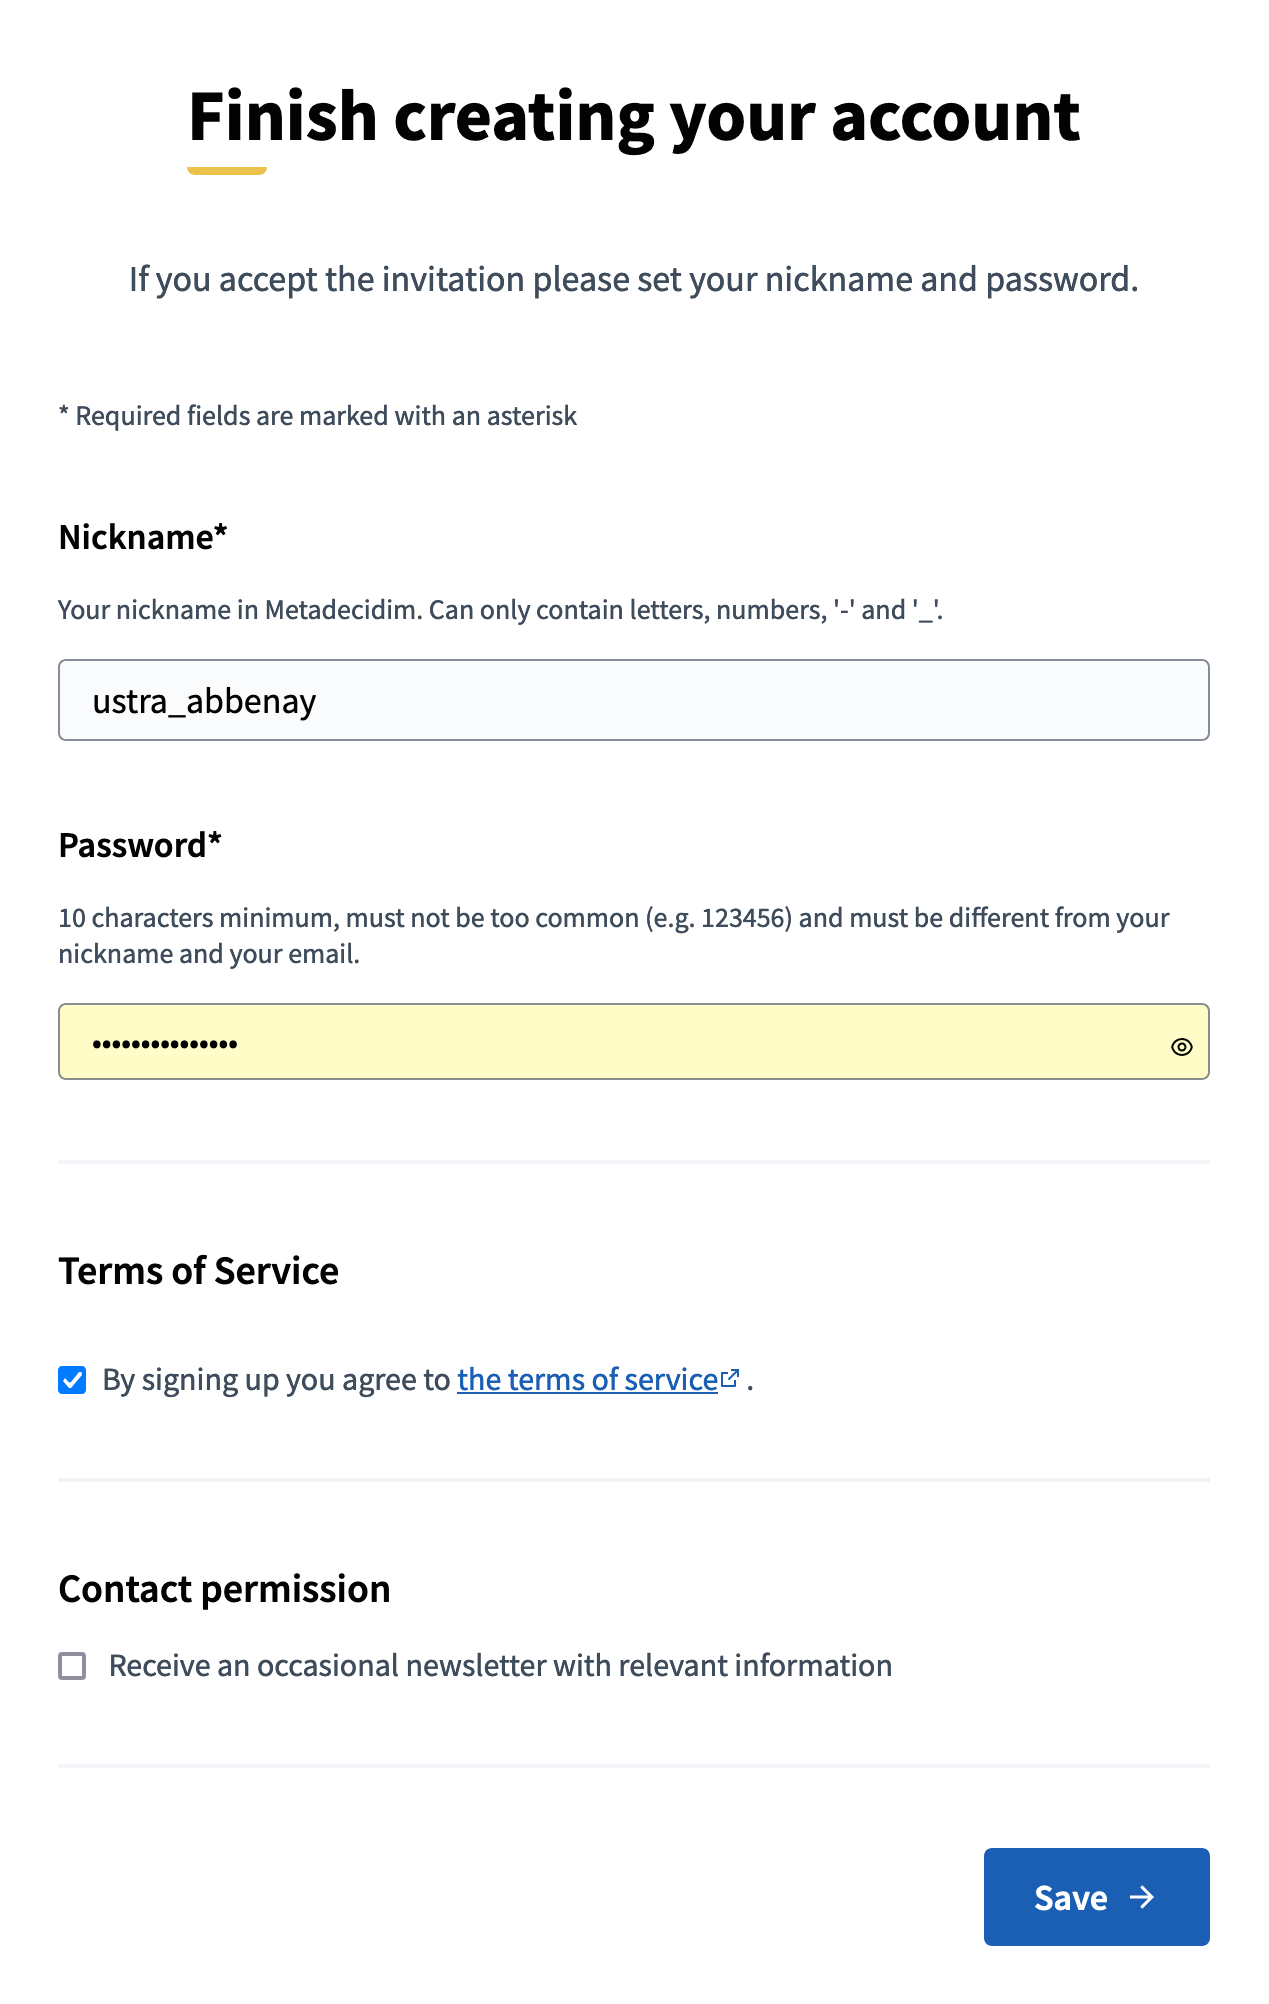Image resolution: width=1269 pixels, height=2004 pixels.
Task: Click the arrow icon inside the Save button
Action: pyautogui.click(x=1143, y=1896)
